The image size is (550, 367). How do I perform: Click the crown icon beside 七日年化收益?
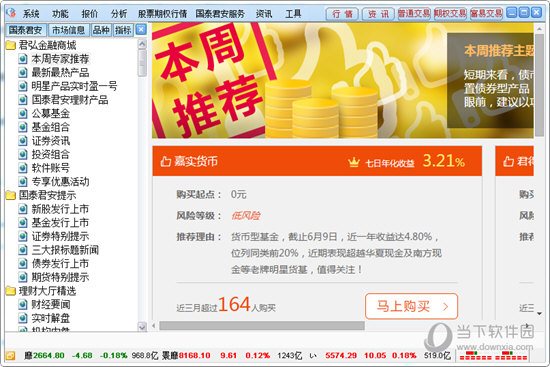[x=354, y=162]
